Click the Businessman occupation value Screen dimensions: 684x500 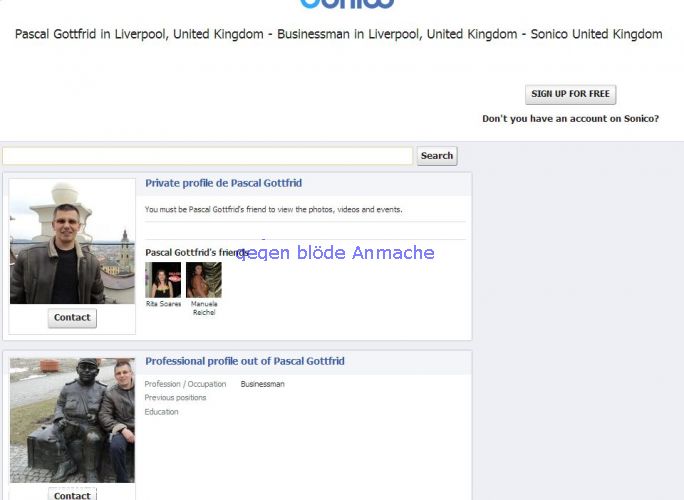(262, 384)
